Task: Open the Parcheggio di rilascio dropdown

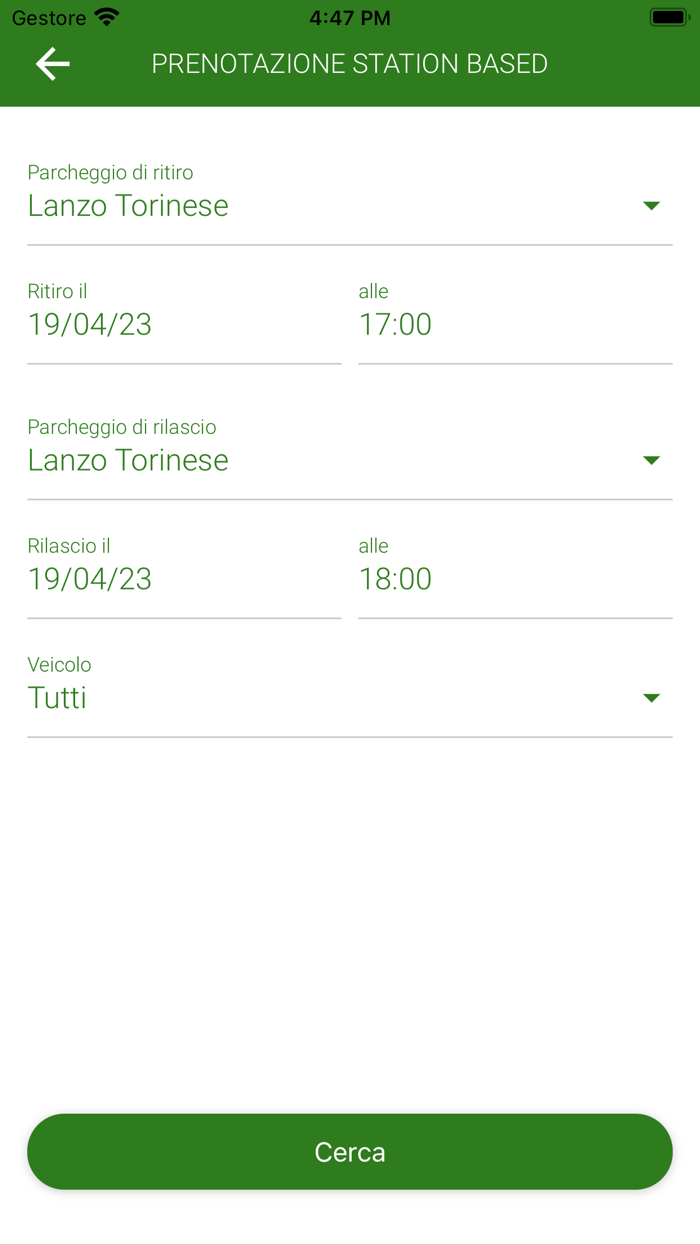Action: pos(652,460)
